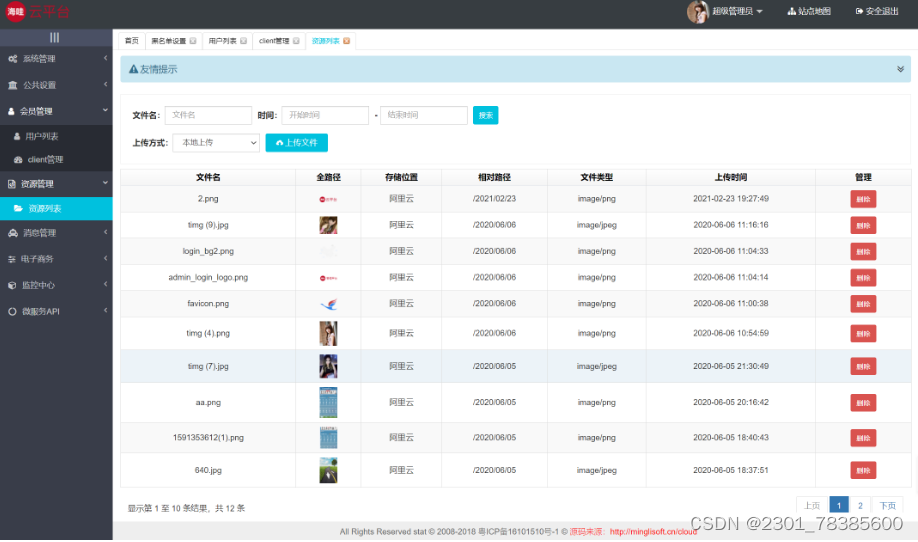Close the client管理 tab
The width and height of the screenshot is (918, 542).
[296, 41]
